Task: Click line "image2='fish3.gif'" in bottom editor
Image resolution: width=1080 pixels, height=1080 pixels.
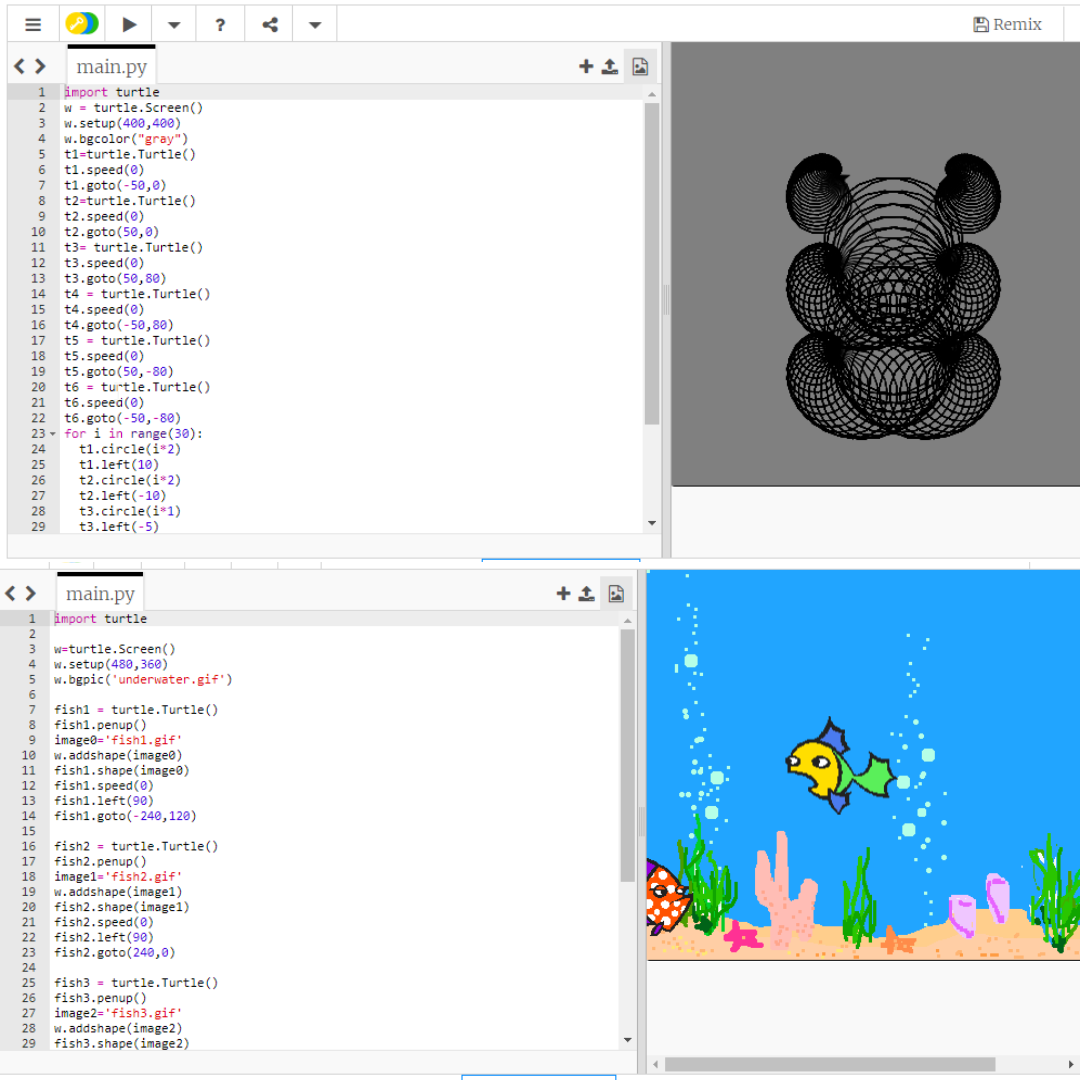Action: [x=118, y=1012]
